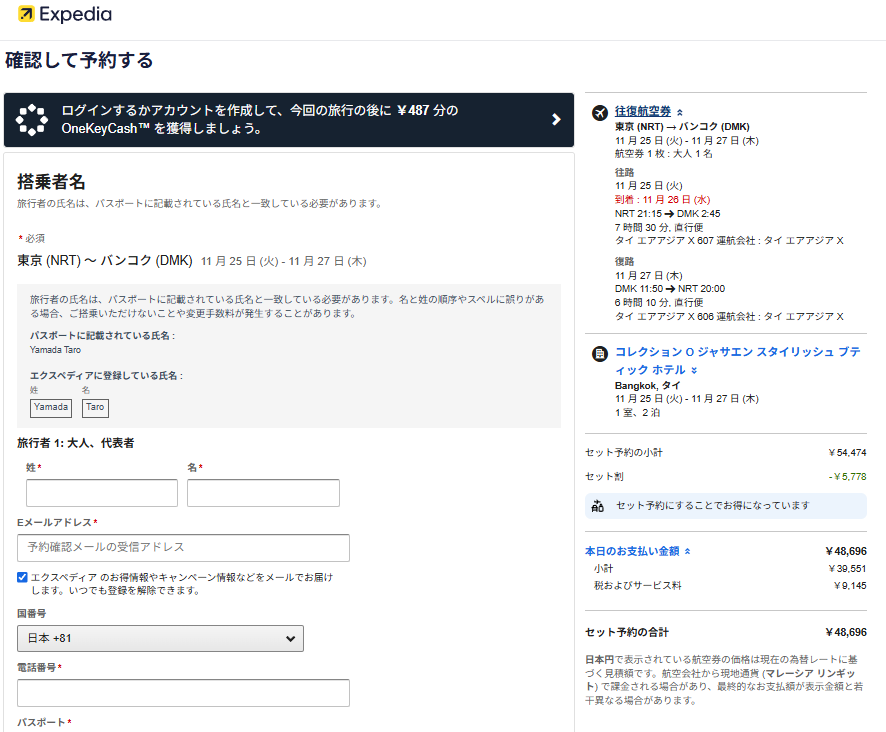The height and width of the screenshot is (732, 886).
Task: Expand the コレクション O ジャサエン hotel details
Action: pyautogui.click(x=736, y=360)
